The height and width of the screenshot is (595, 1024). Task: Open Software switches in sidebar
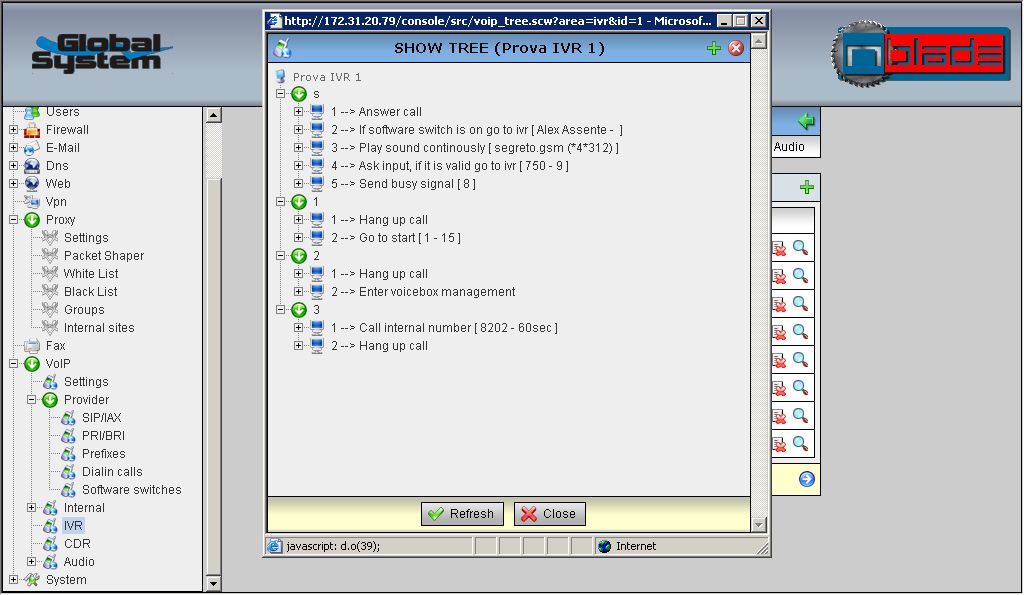pos(132,490)
